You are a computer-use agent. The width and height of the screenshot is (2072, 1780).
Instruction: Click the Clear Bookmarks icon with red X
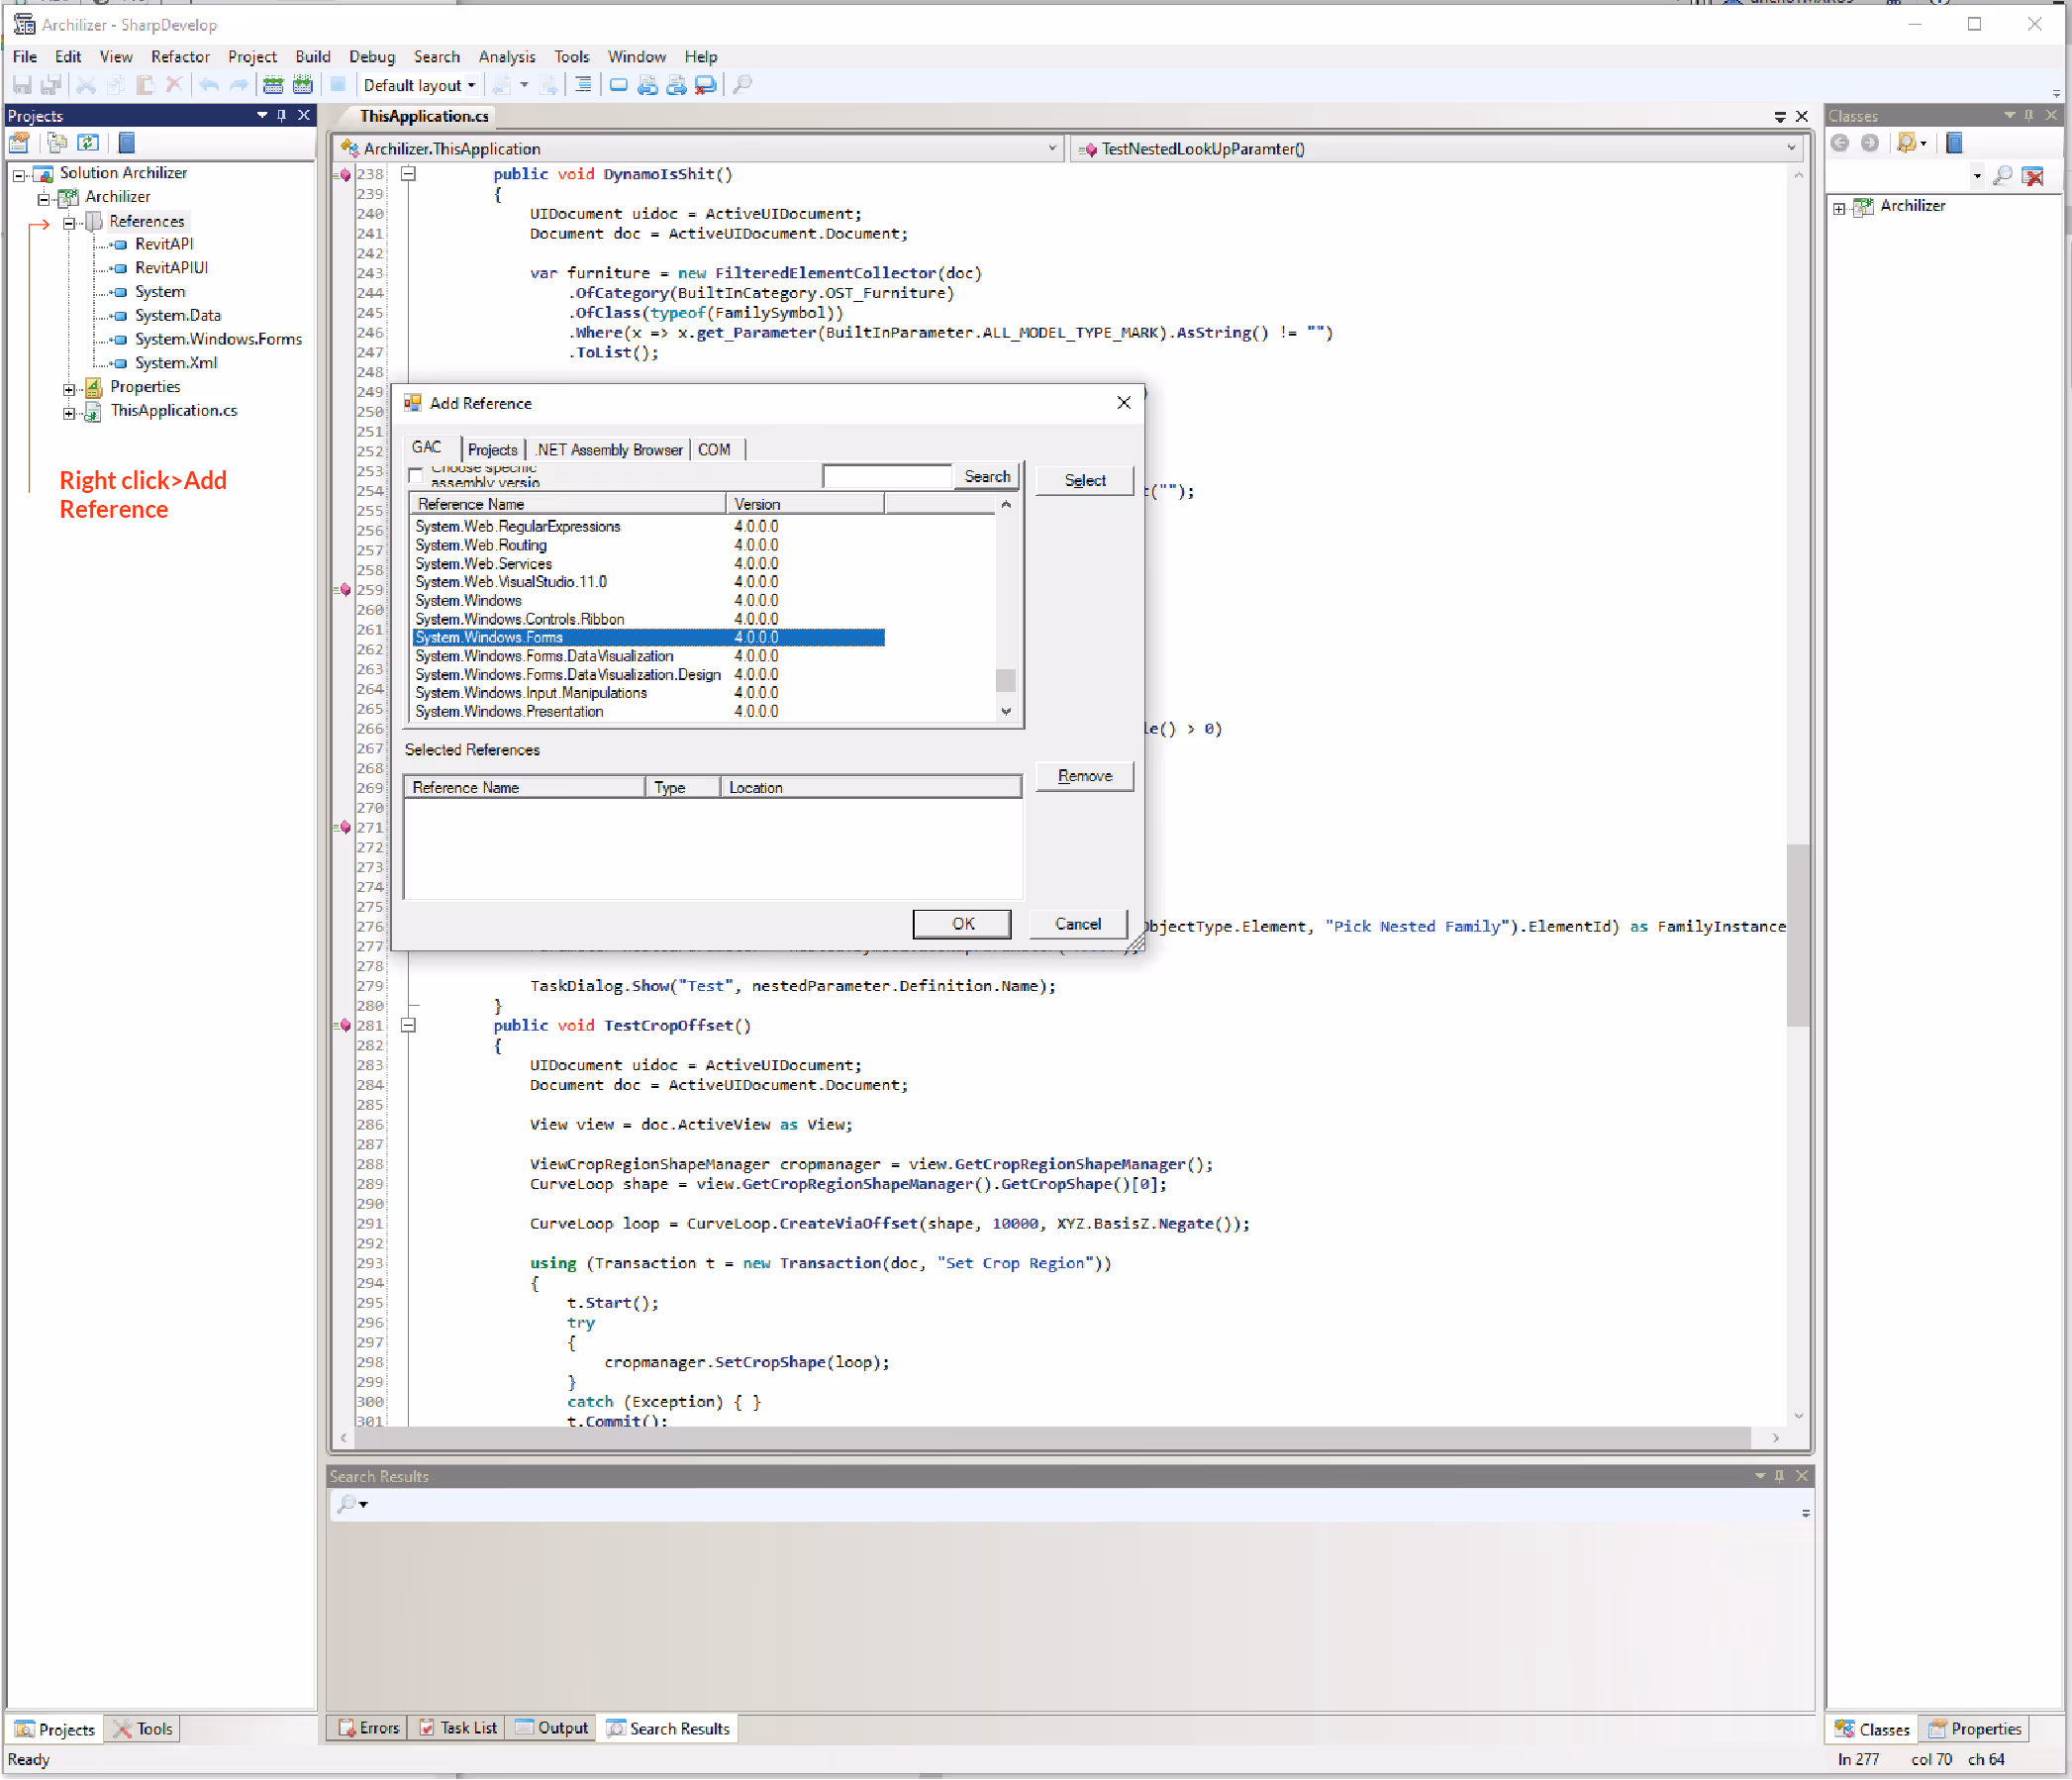point(706,85)
